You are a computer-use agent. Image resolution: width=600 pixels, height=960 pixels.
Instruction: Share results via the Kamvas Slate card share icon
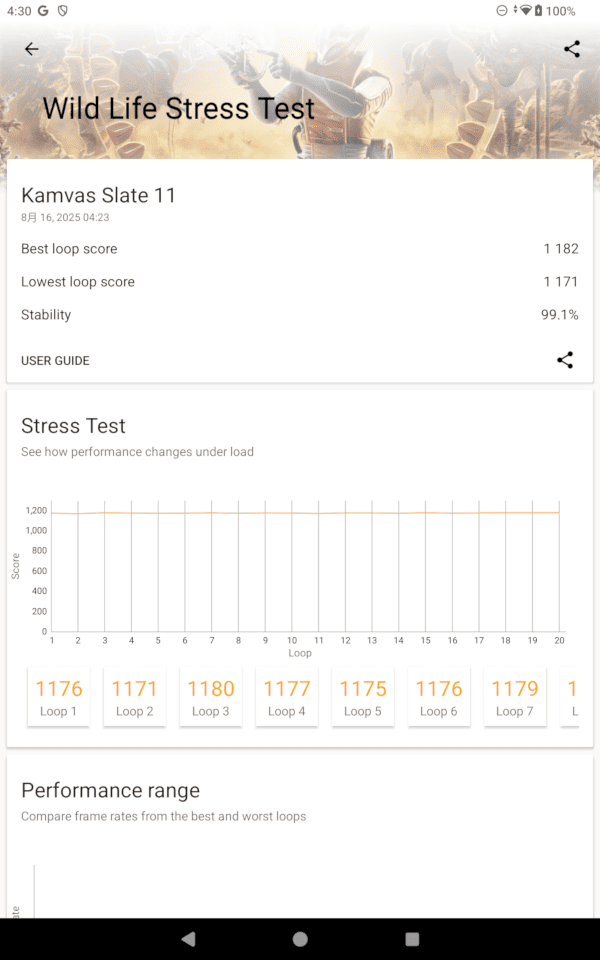565,360
